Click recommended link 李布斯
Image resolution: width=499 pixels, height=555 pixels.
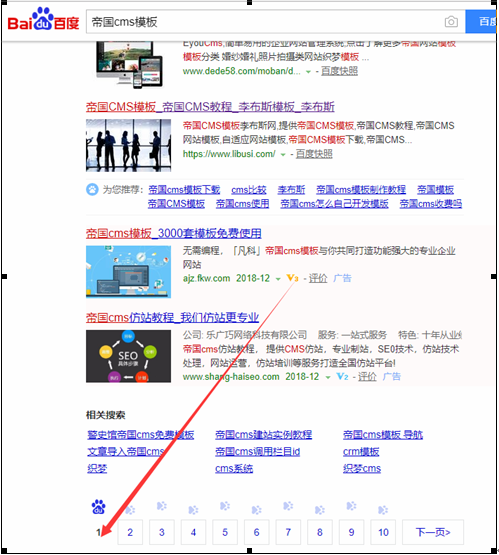(291, 190)
